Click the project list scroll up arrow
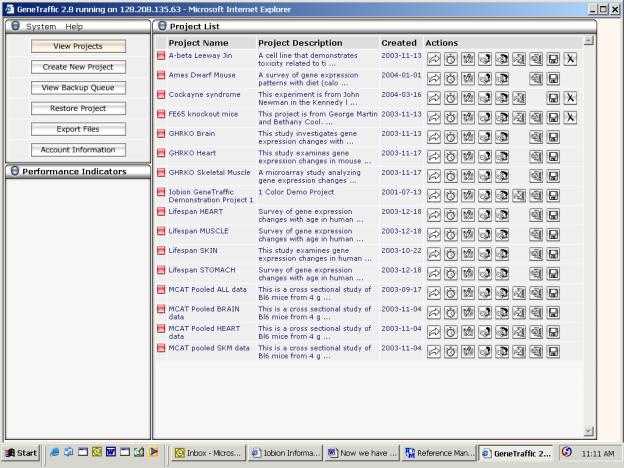Viewport: 624px width, 468px height. (589, 40)
